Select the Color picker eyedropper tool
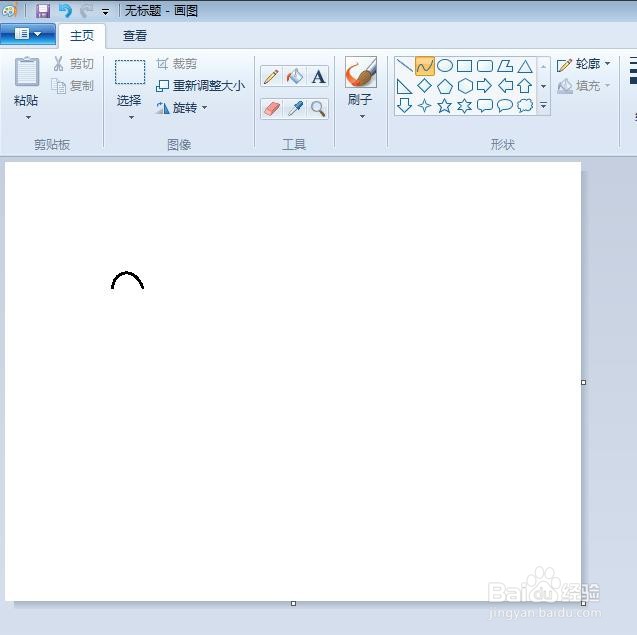 coord(295,109)
